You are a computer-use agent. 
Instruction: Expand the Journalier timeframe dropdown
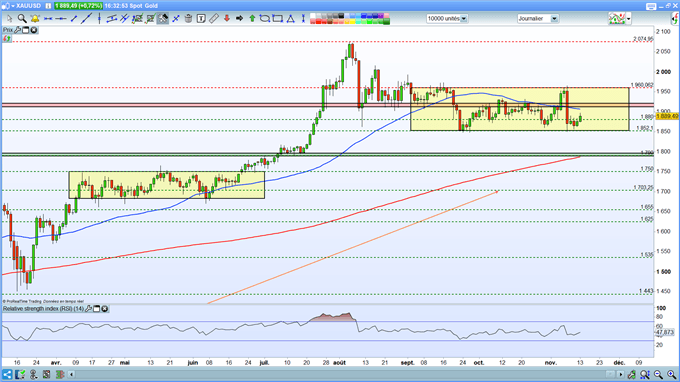(554, 19)
